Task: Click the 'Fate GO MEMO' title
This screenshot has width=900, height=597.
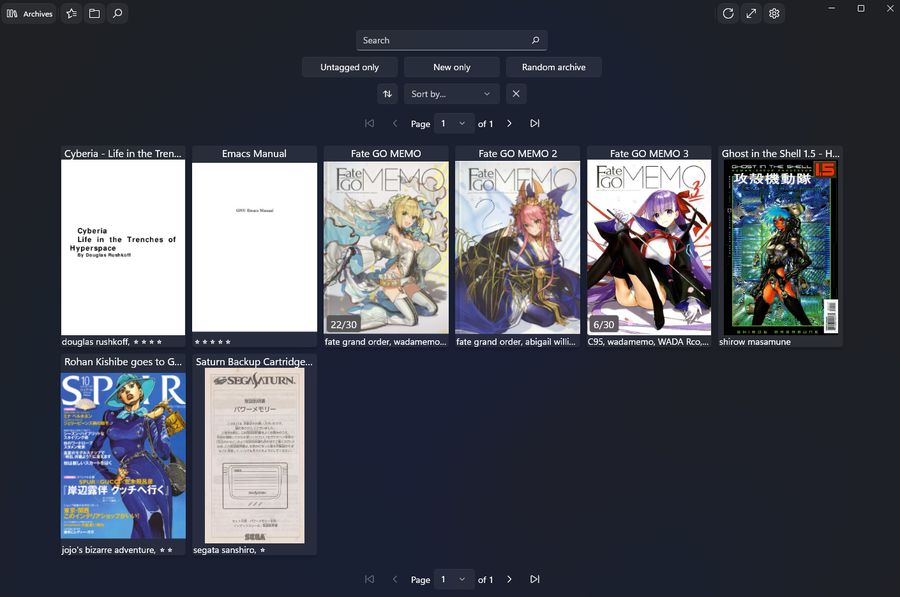Action: tap(386, 153)
